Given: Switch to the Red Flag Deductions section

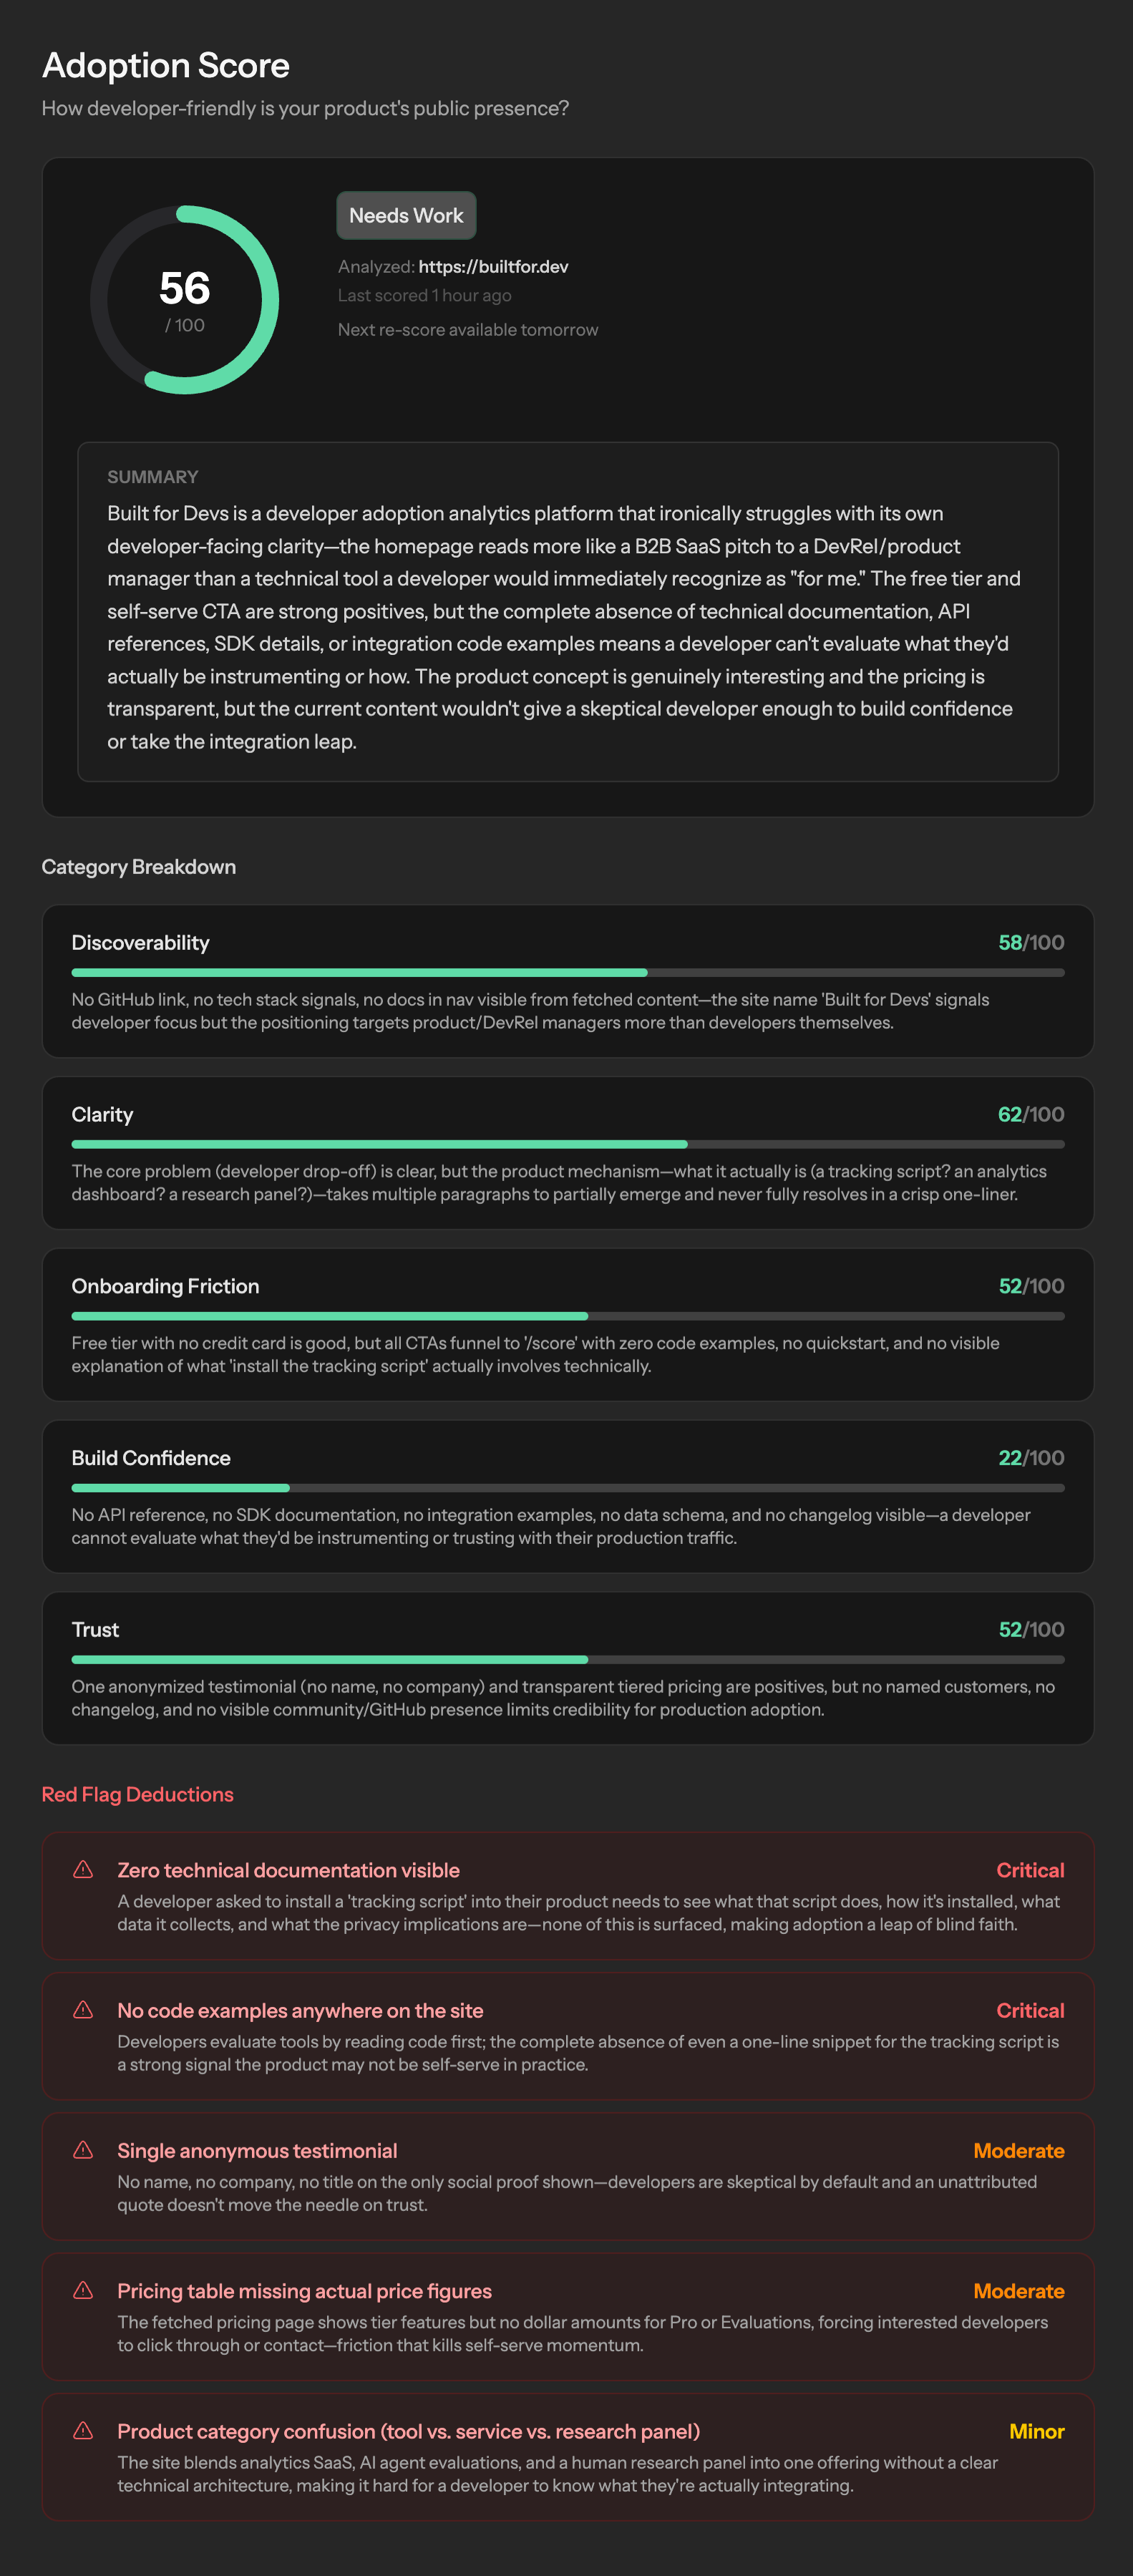Looking at the screenshot, I should pyautogui.click(x=137, y=1794).
